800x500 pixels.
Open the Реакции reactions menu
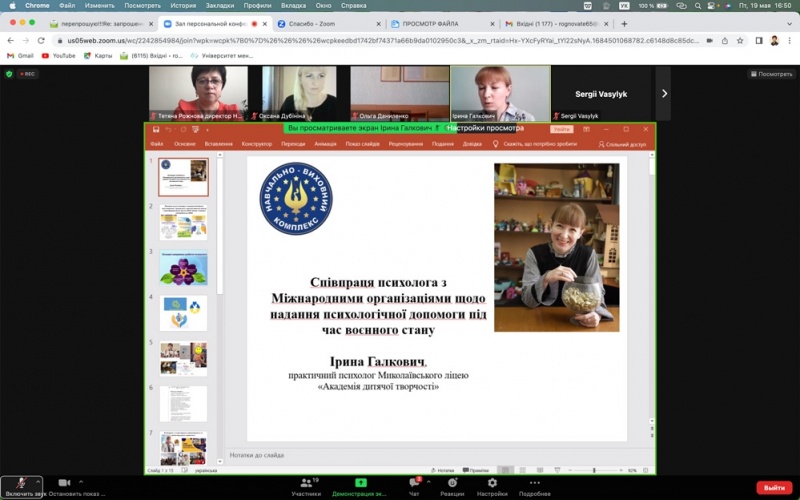tap(452, 484)
